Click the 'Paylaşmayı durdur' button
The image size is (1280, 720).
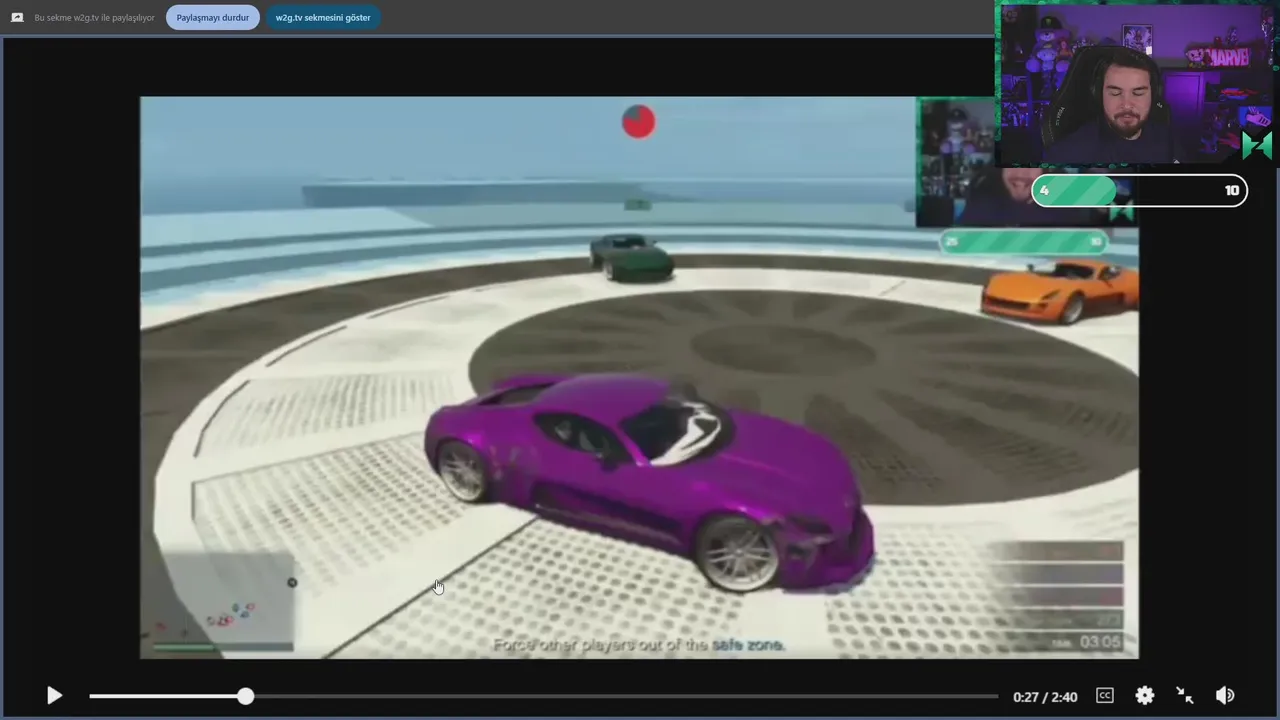[x=213, y=17]
